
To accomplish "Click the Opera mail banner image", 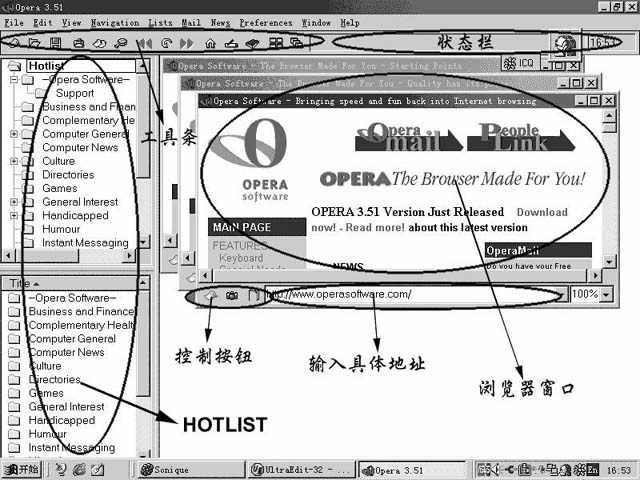I will (409, 137).
